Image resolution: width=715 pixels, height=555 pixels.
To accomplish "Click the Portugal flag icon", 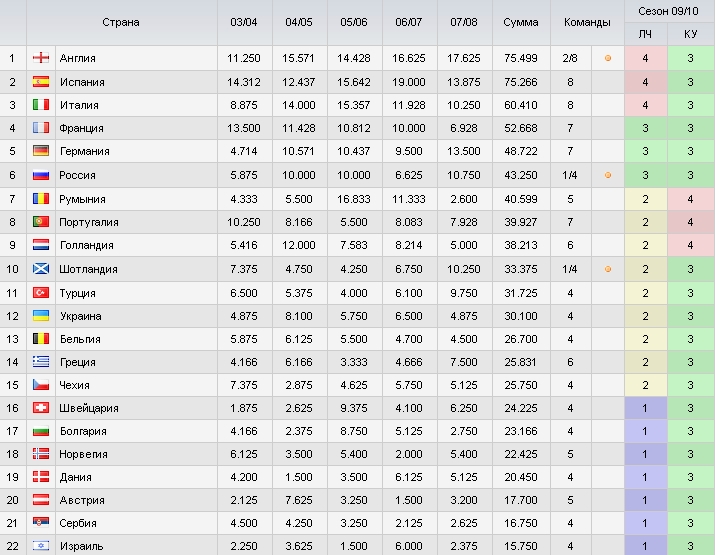I will (x=41, y=222).
